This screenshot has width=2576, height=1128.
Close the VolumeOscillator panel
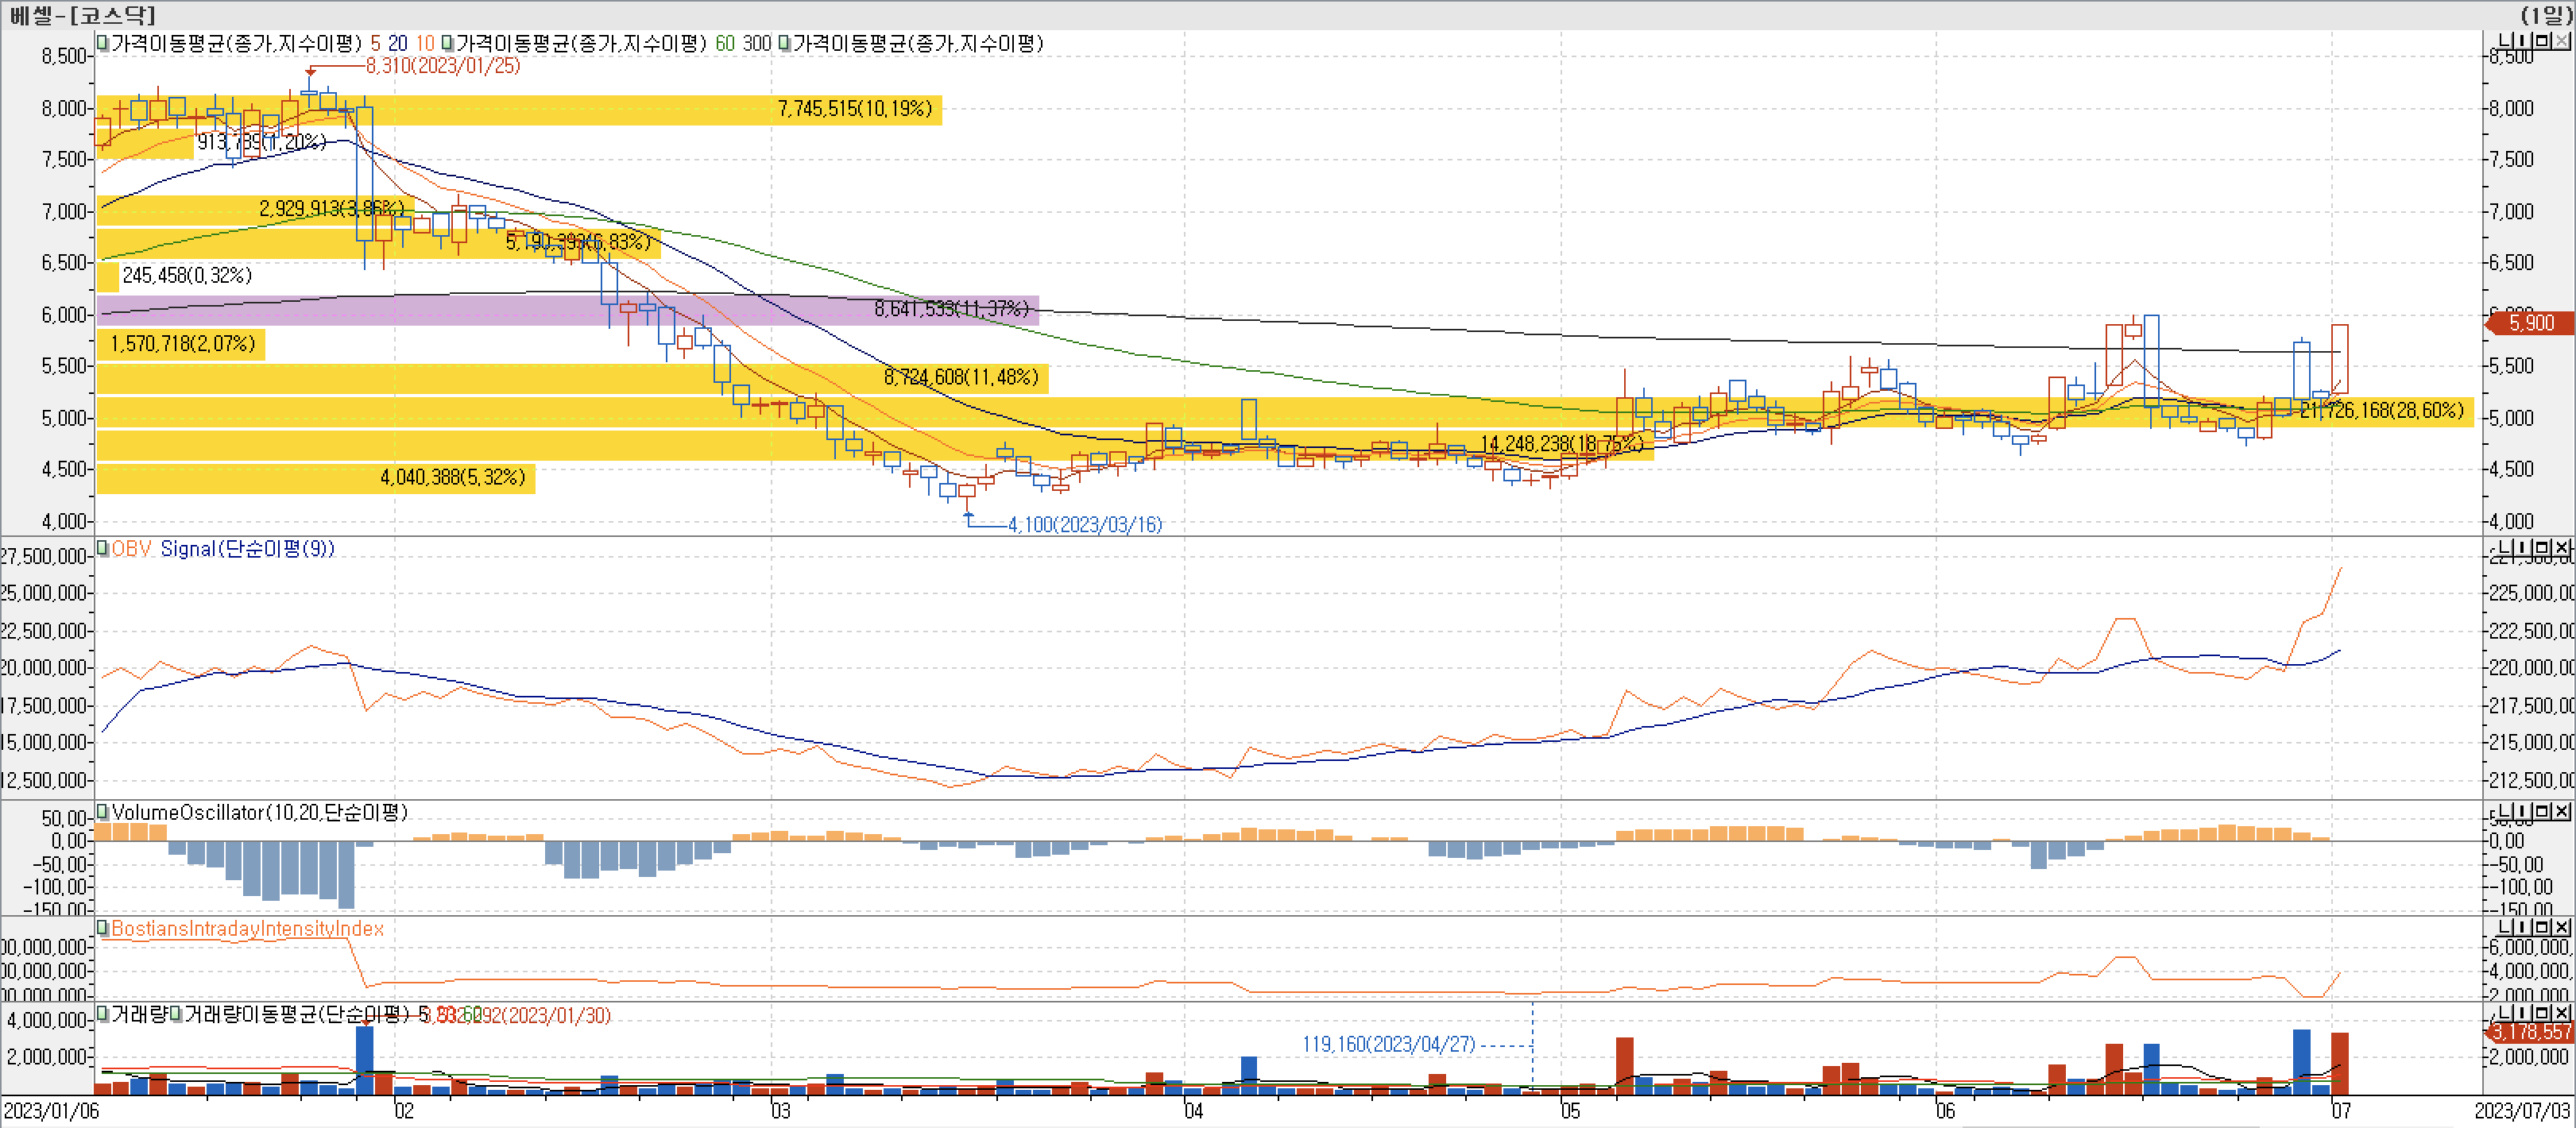[2562, 811]
